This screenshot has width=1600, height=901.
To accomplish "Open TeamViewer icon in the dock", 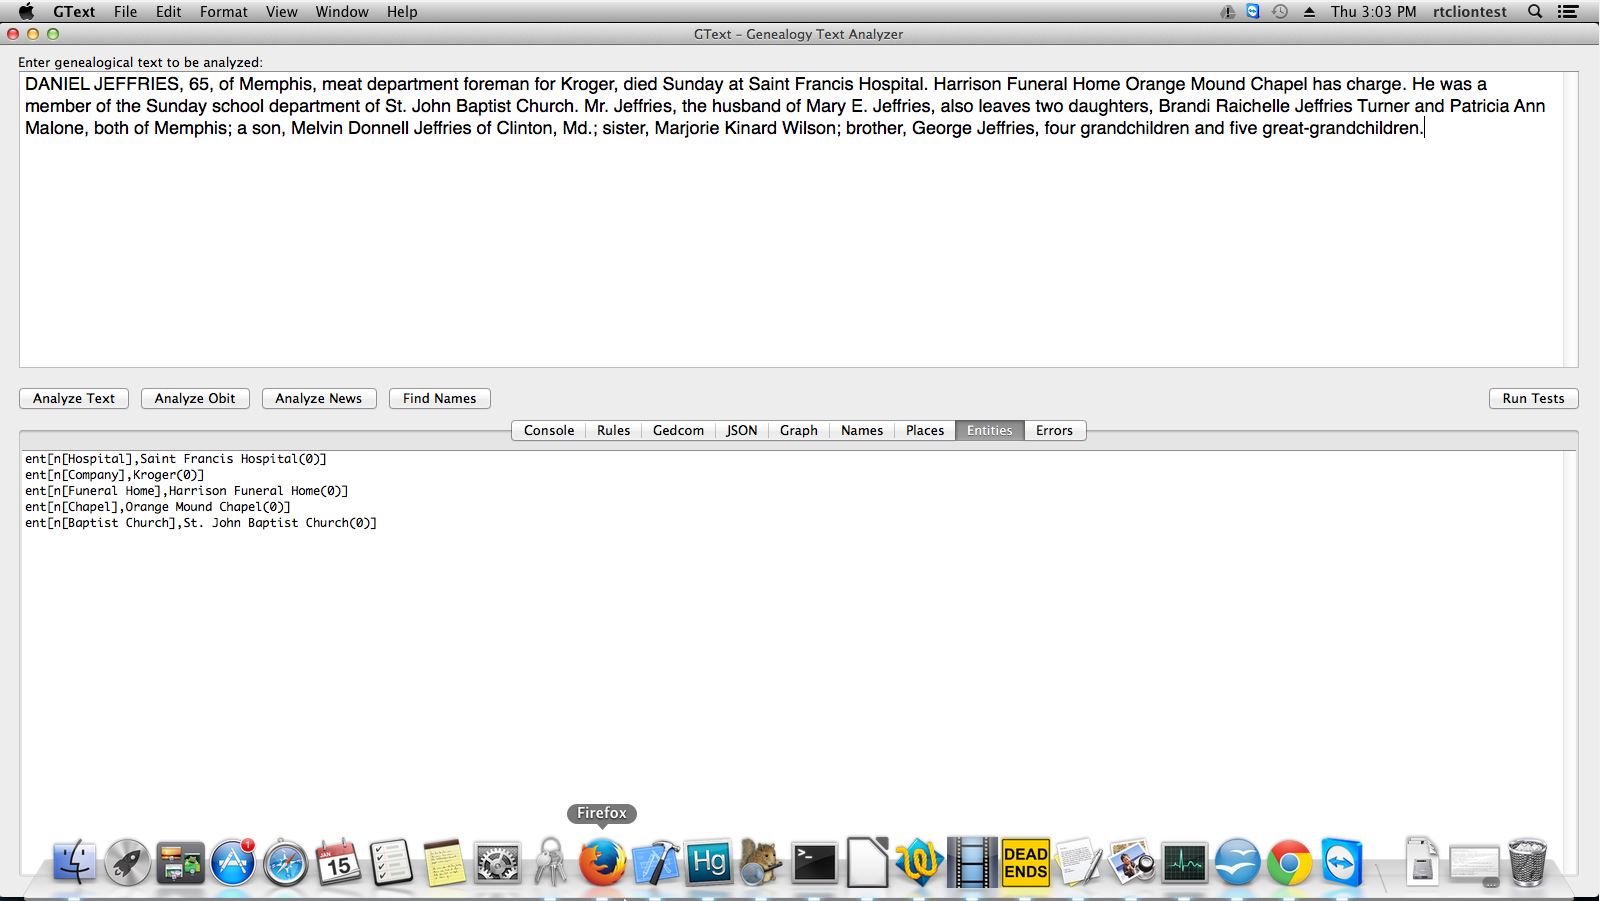I will [1342, 862].
